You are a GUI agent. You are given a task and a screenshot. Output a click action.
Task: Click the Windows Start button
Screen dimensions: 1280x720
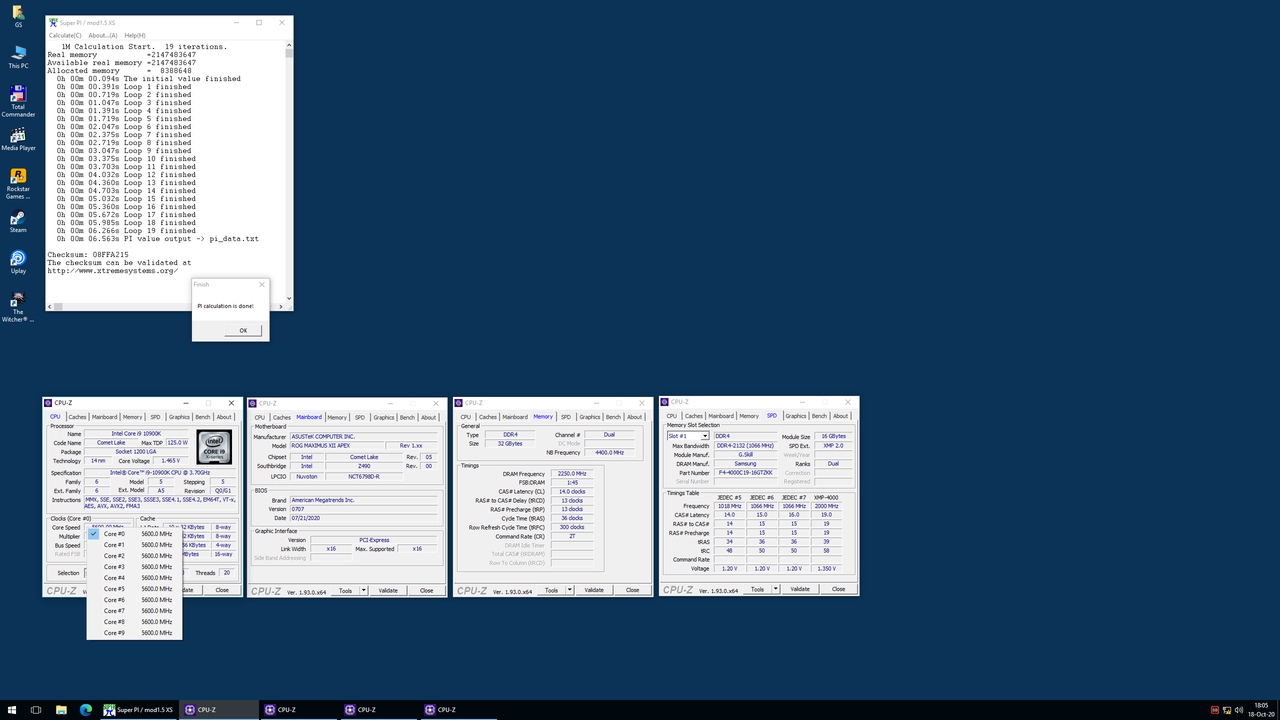10,710
